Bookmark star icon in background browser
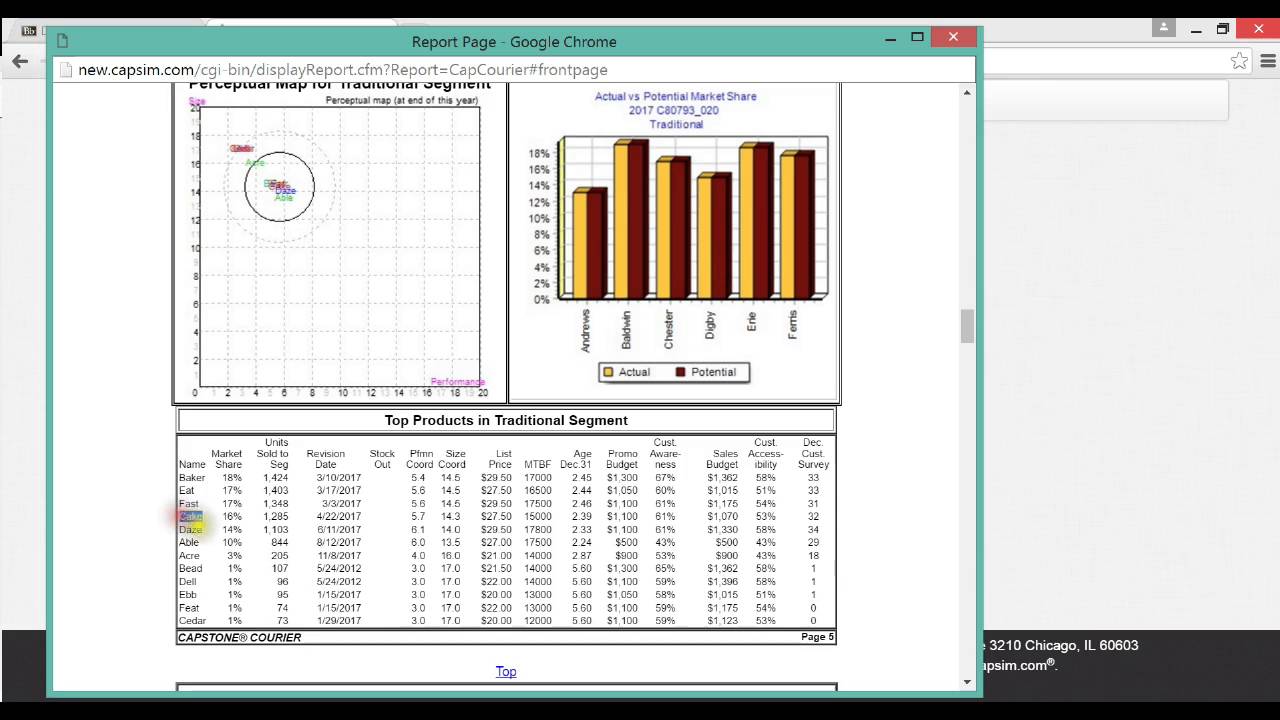1280x720 pixels. 1240,61
